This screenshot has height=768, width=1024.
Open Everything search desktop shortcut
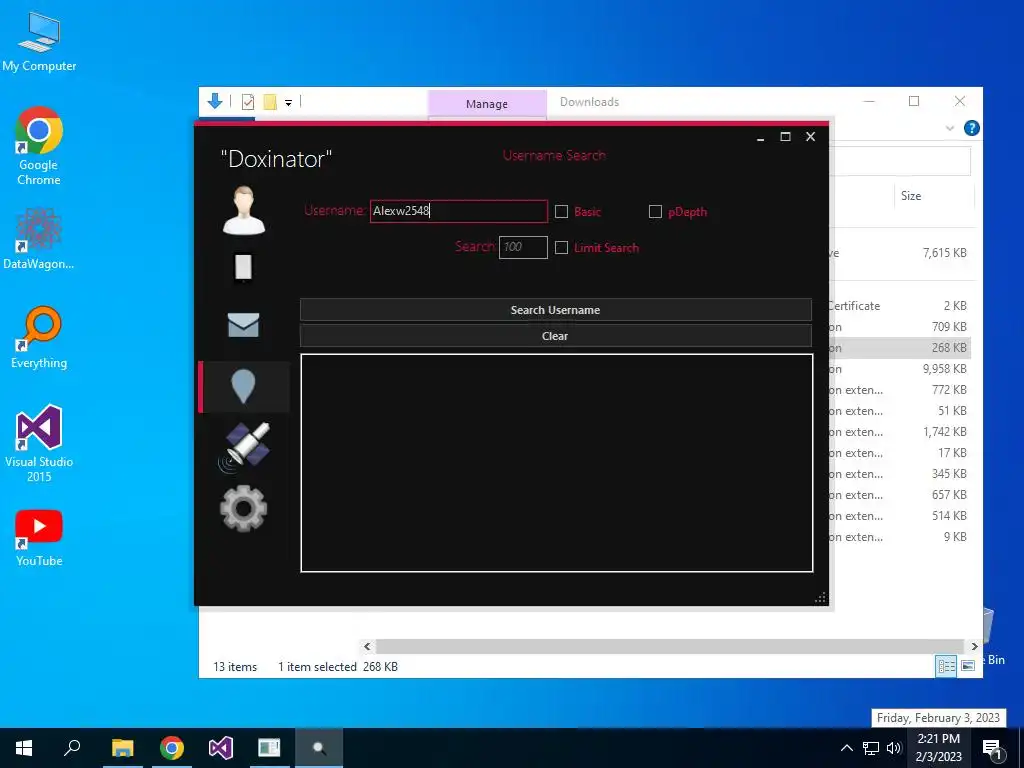39,338
